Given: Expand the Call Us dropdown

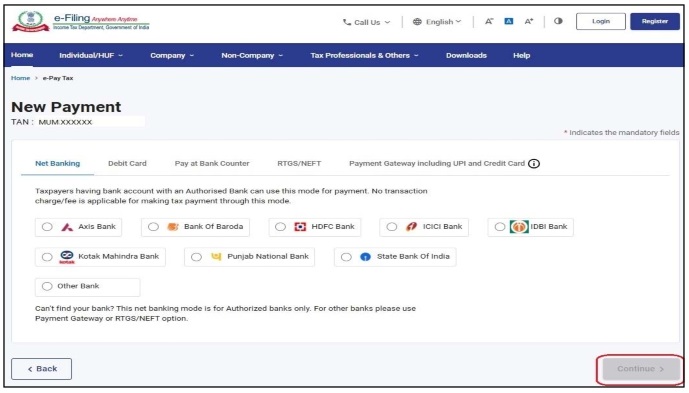Looking at the screenshot, I should click(366, 22).
